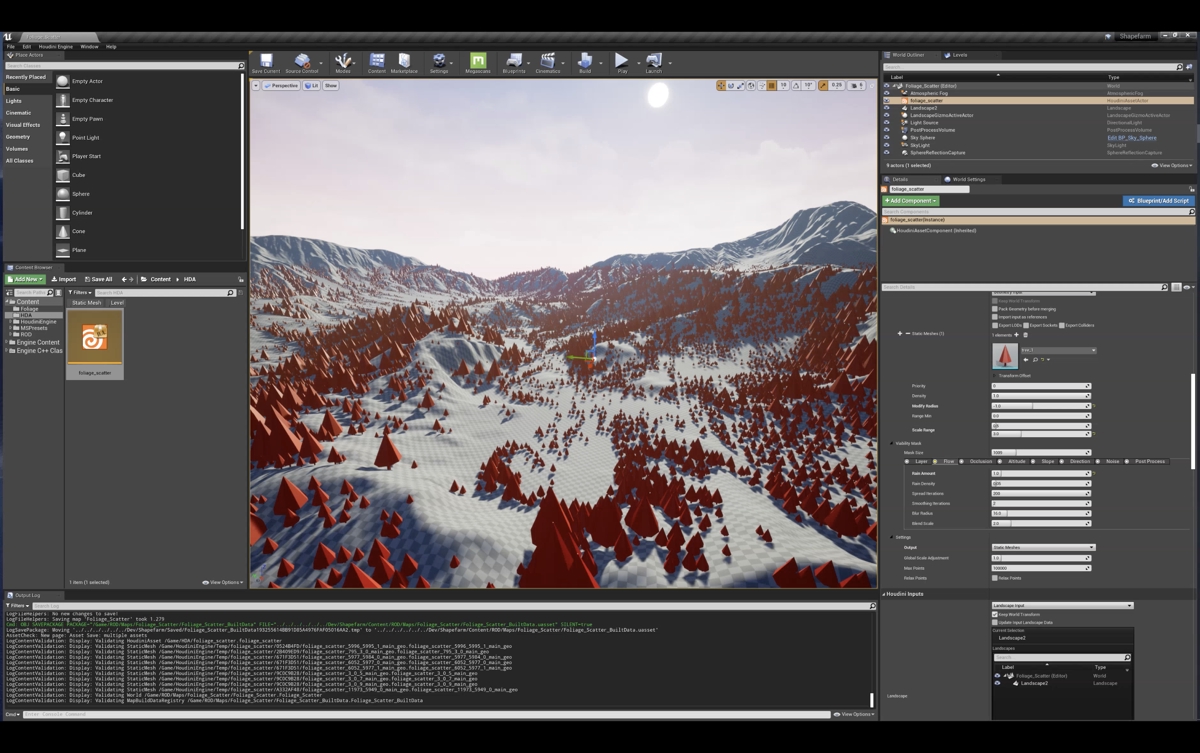This screenshot has height=753, width=1200.
Task: Click the Save Current toolbar icon
Action: click(266, 62)
